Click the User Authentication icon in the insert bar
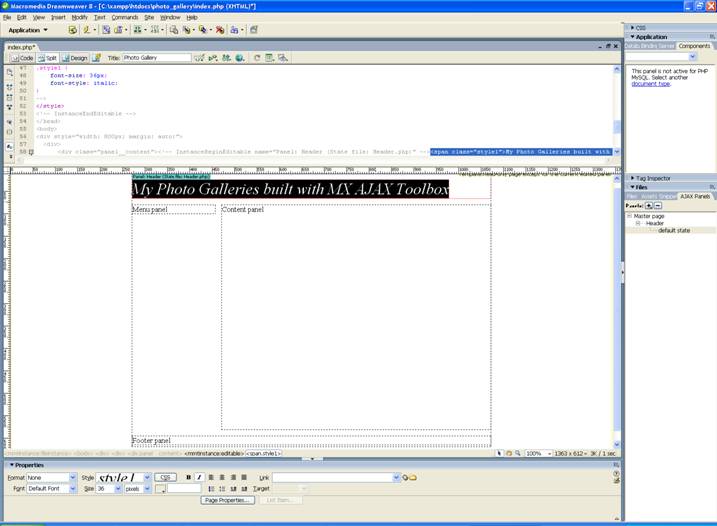The image size is (717, 526). point(234,30)
